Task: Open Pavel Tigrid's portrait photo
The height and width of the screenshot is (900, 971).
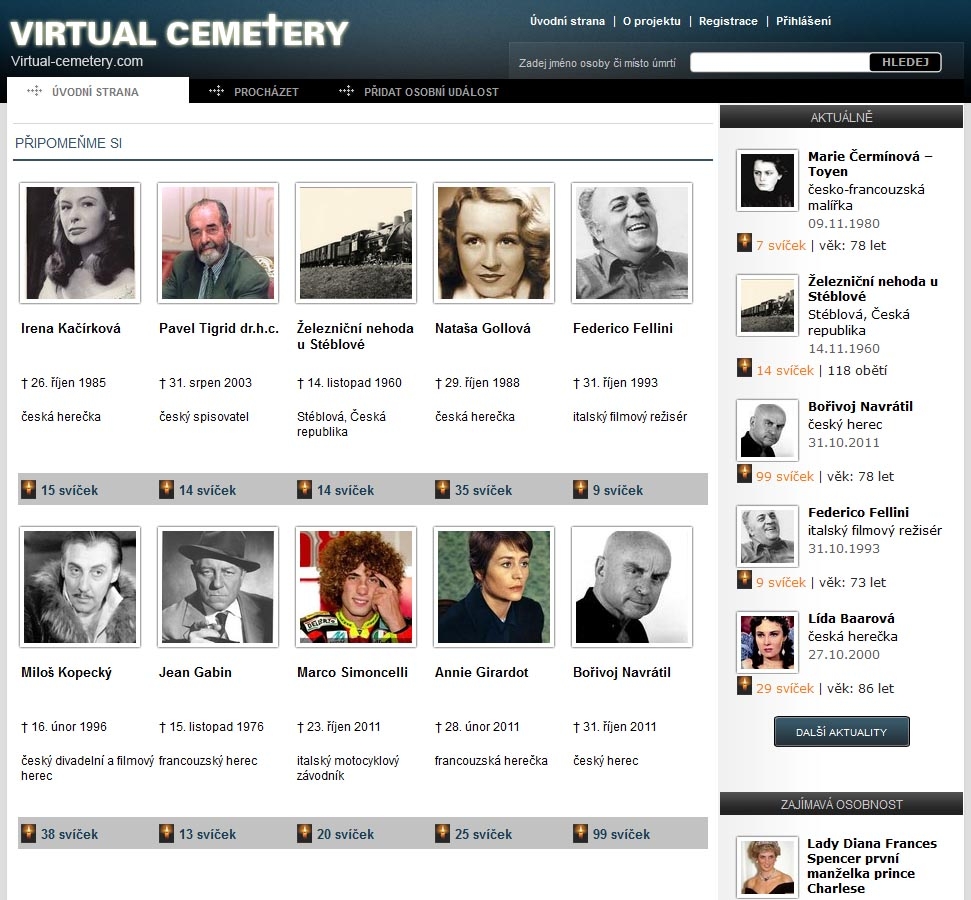Action: click(218, 243)
